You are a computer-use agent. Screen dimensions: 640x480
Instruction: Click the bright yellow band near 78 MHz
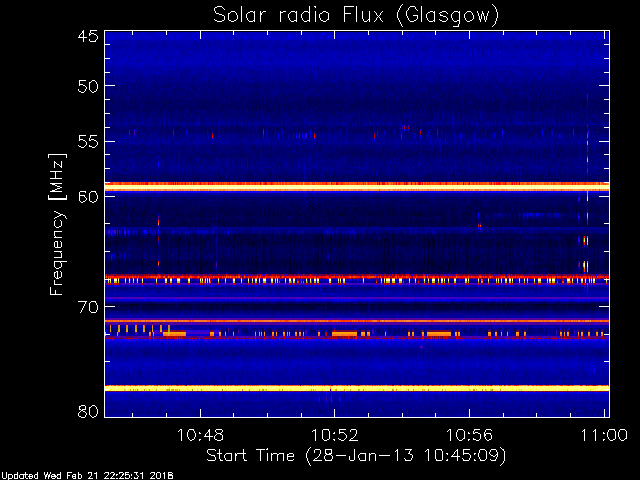[x=357, y=388]
